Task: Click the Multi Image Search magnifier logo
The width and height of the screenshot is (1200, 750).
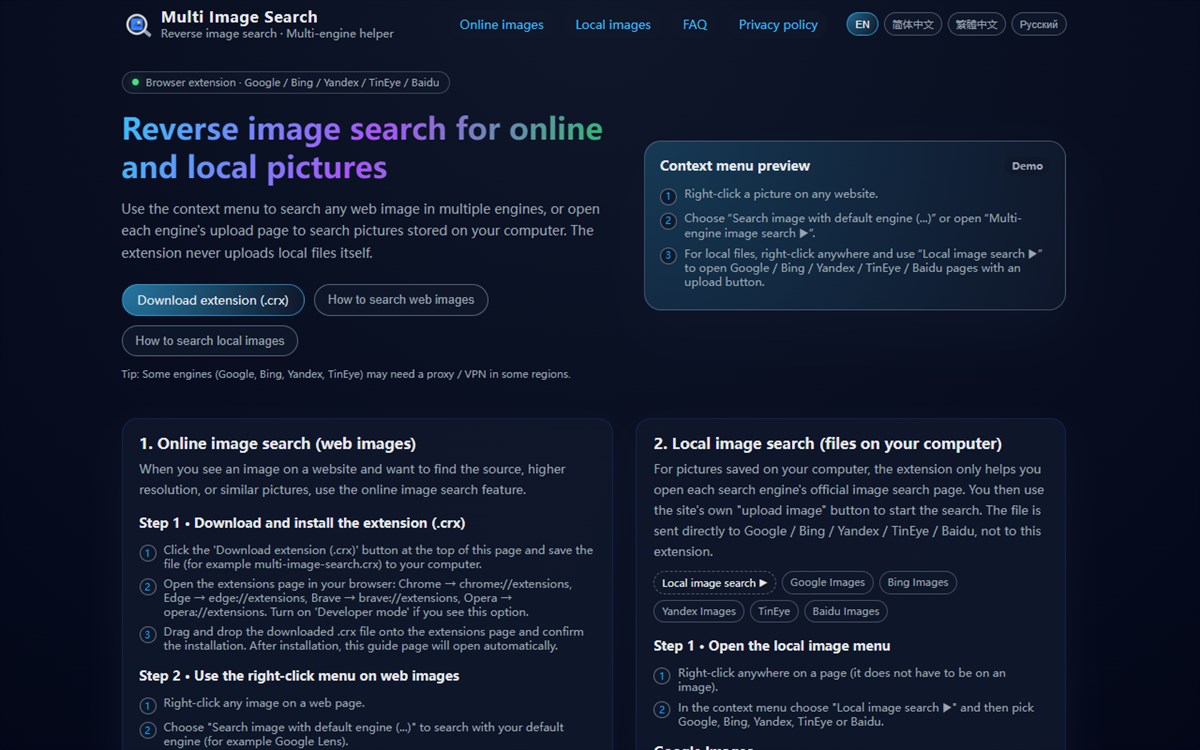Action: (138, 25)
